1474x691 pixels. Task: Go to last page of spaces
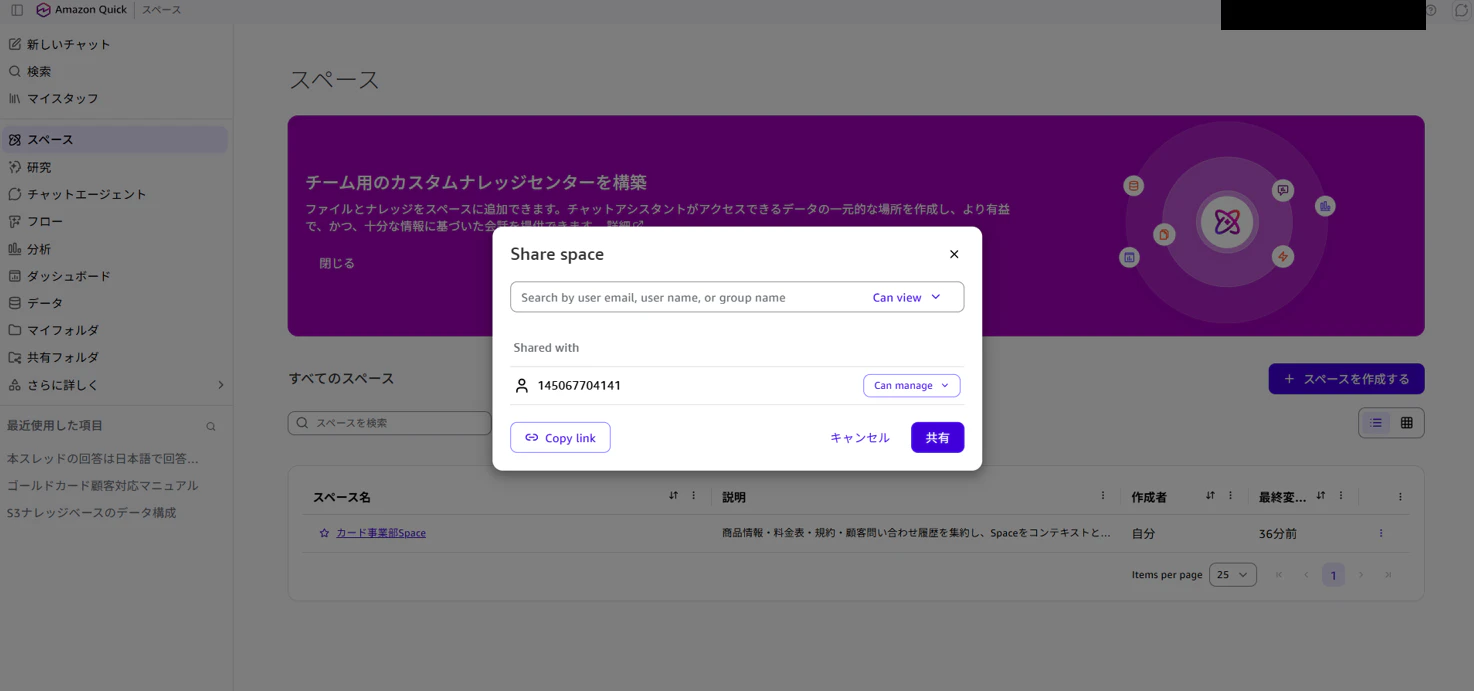click(x=1388, y=575)
